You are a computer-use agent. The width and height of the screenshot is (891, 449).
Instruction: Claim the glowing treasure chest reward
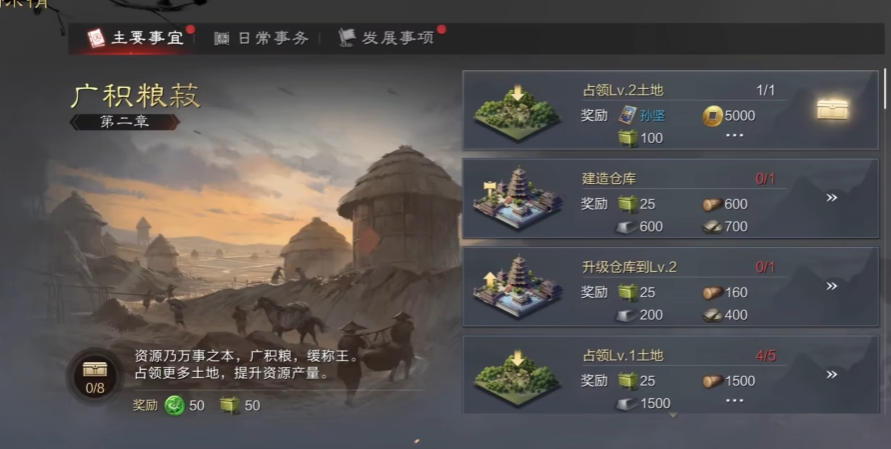click(832, 109)
